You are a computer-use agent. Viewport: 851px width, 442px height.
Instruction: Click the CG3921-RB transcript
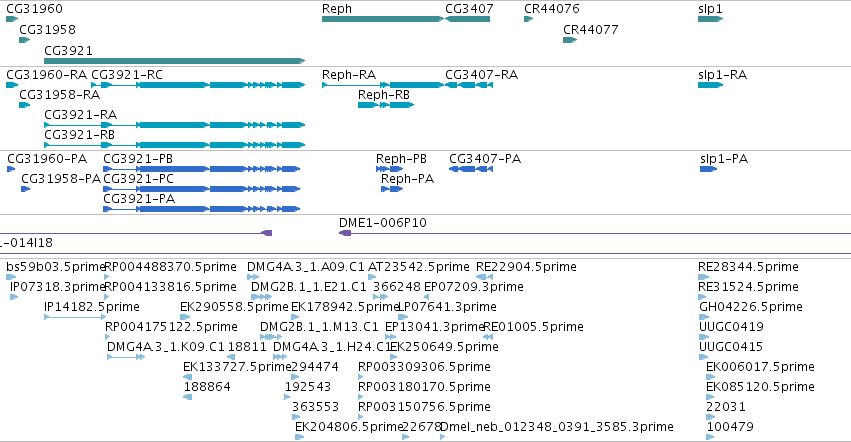[x=175, y=145]
